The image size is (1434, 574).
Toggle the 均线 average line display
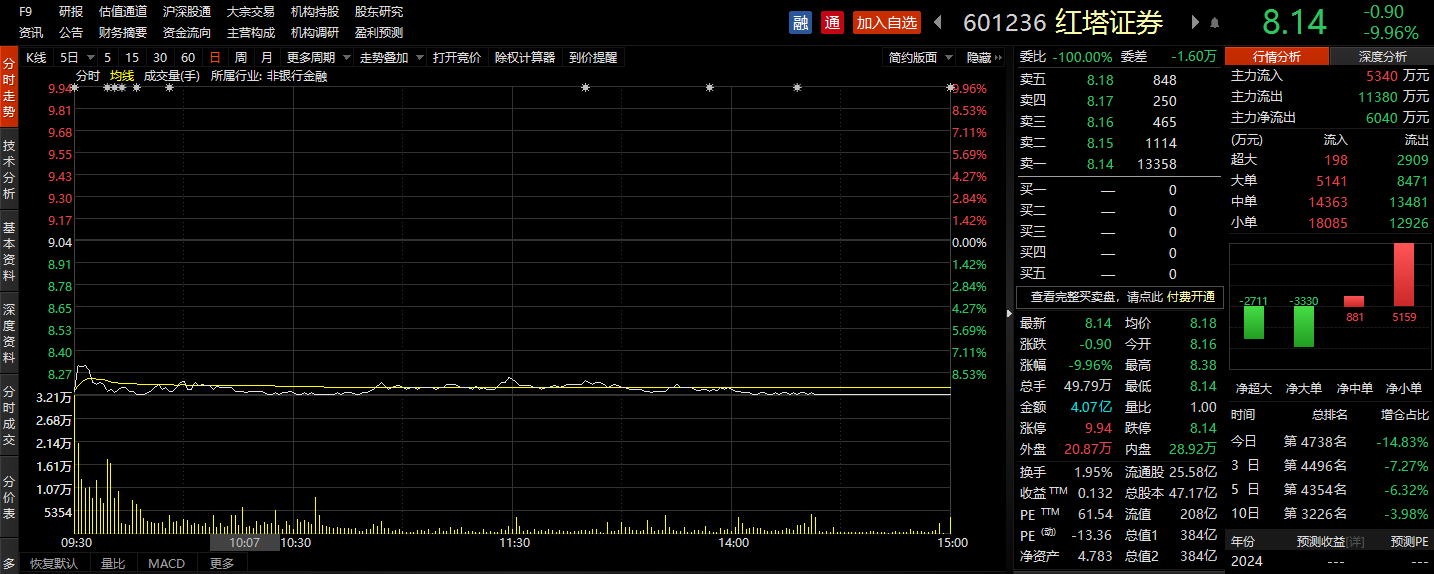[x=122, y=75]
